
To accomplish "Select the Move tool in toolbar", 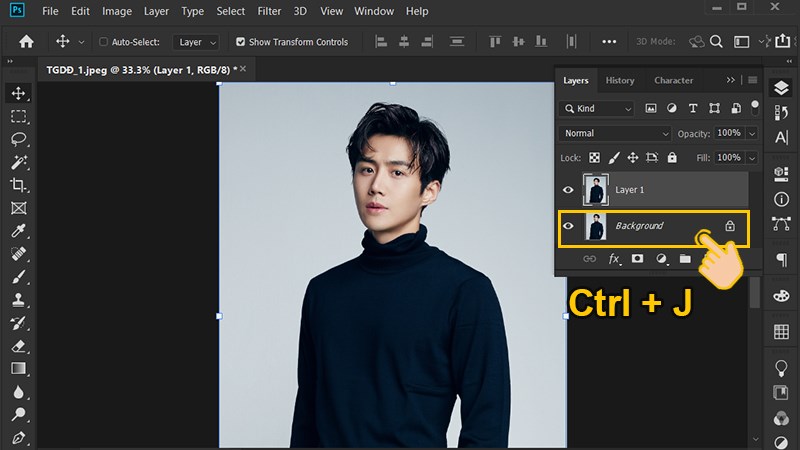I will tap(18, 93).
